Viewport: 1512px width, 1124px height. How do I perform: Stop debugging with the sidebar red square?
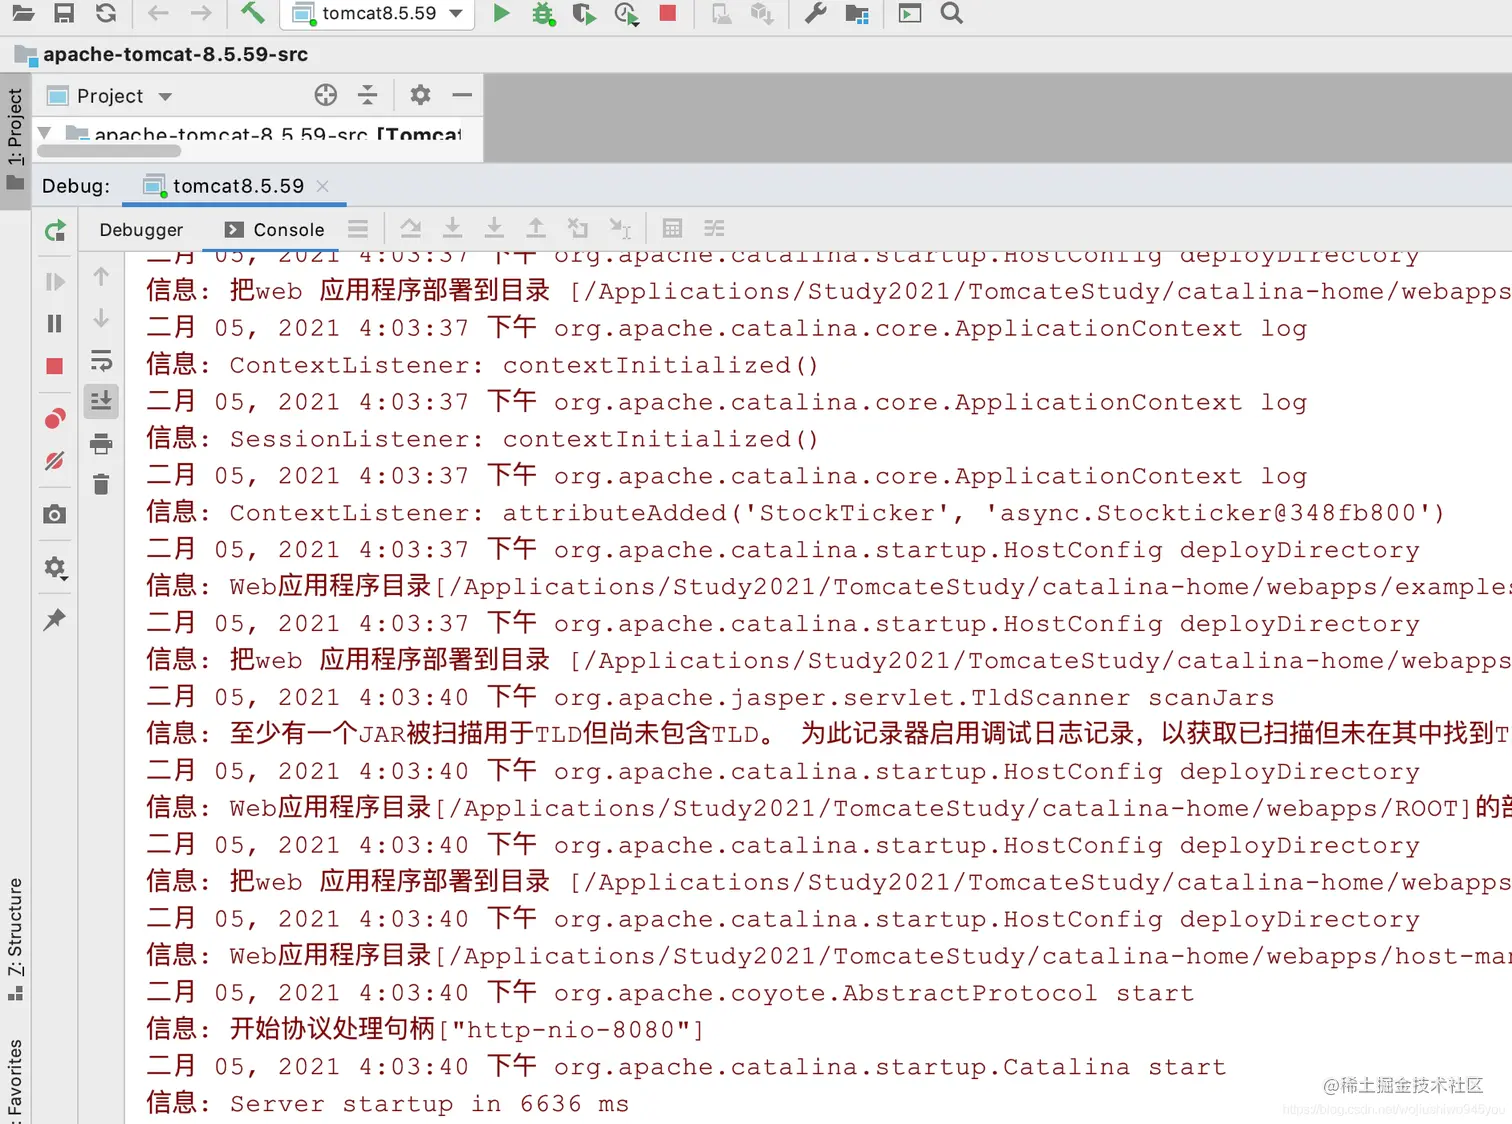click(x=55, y=366)
